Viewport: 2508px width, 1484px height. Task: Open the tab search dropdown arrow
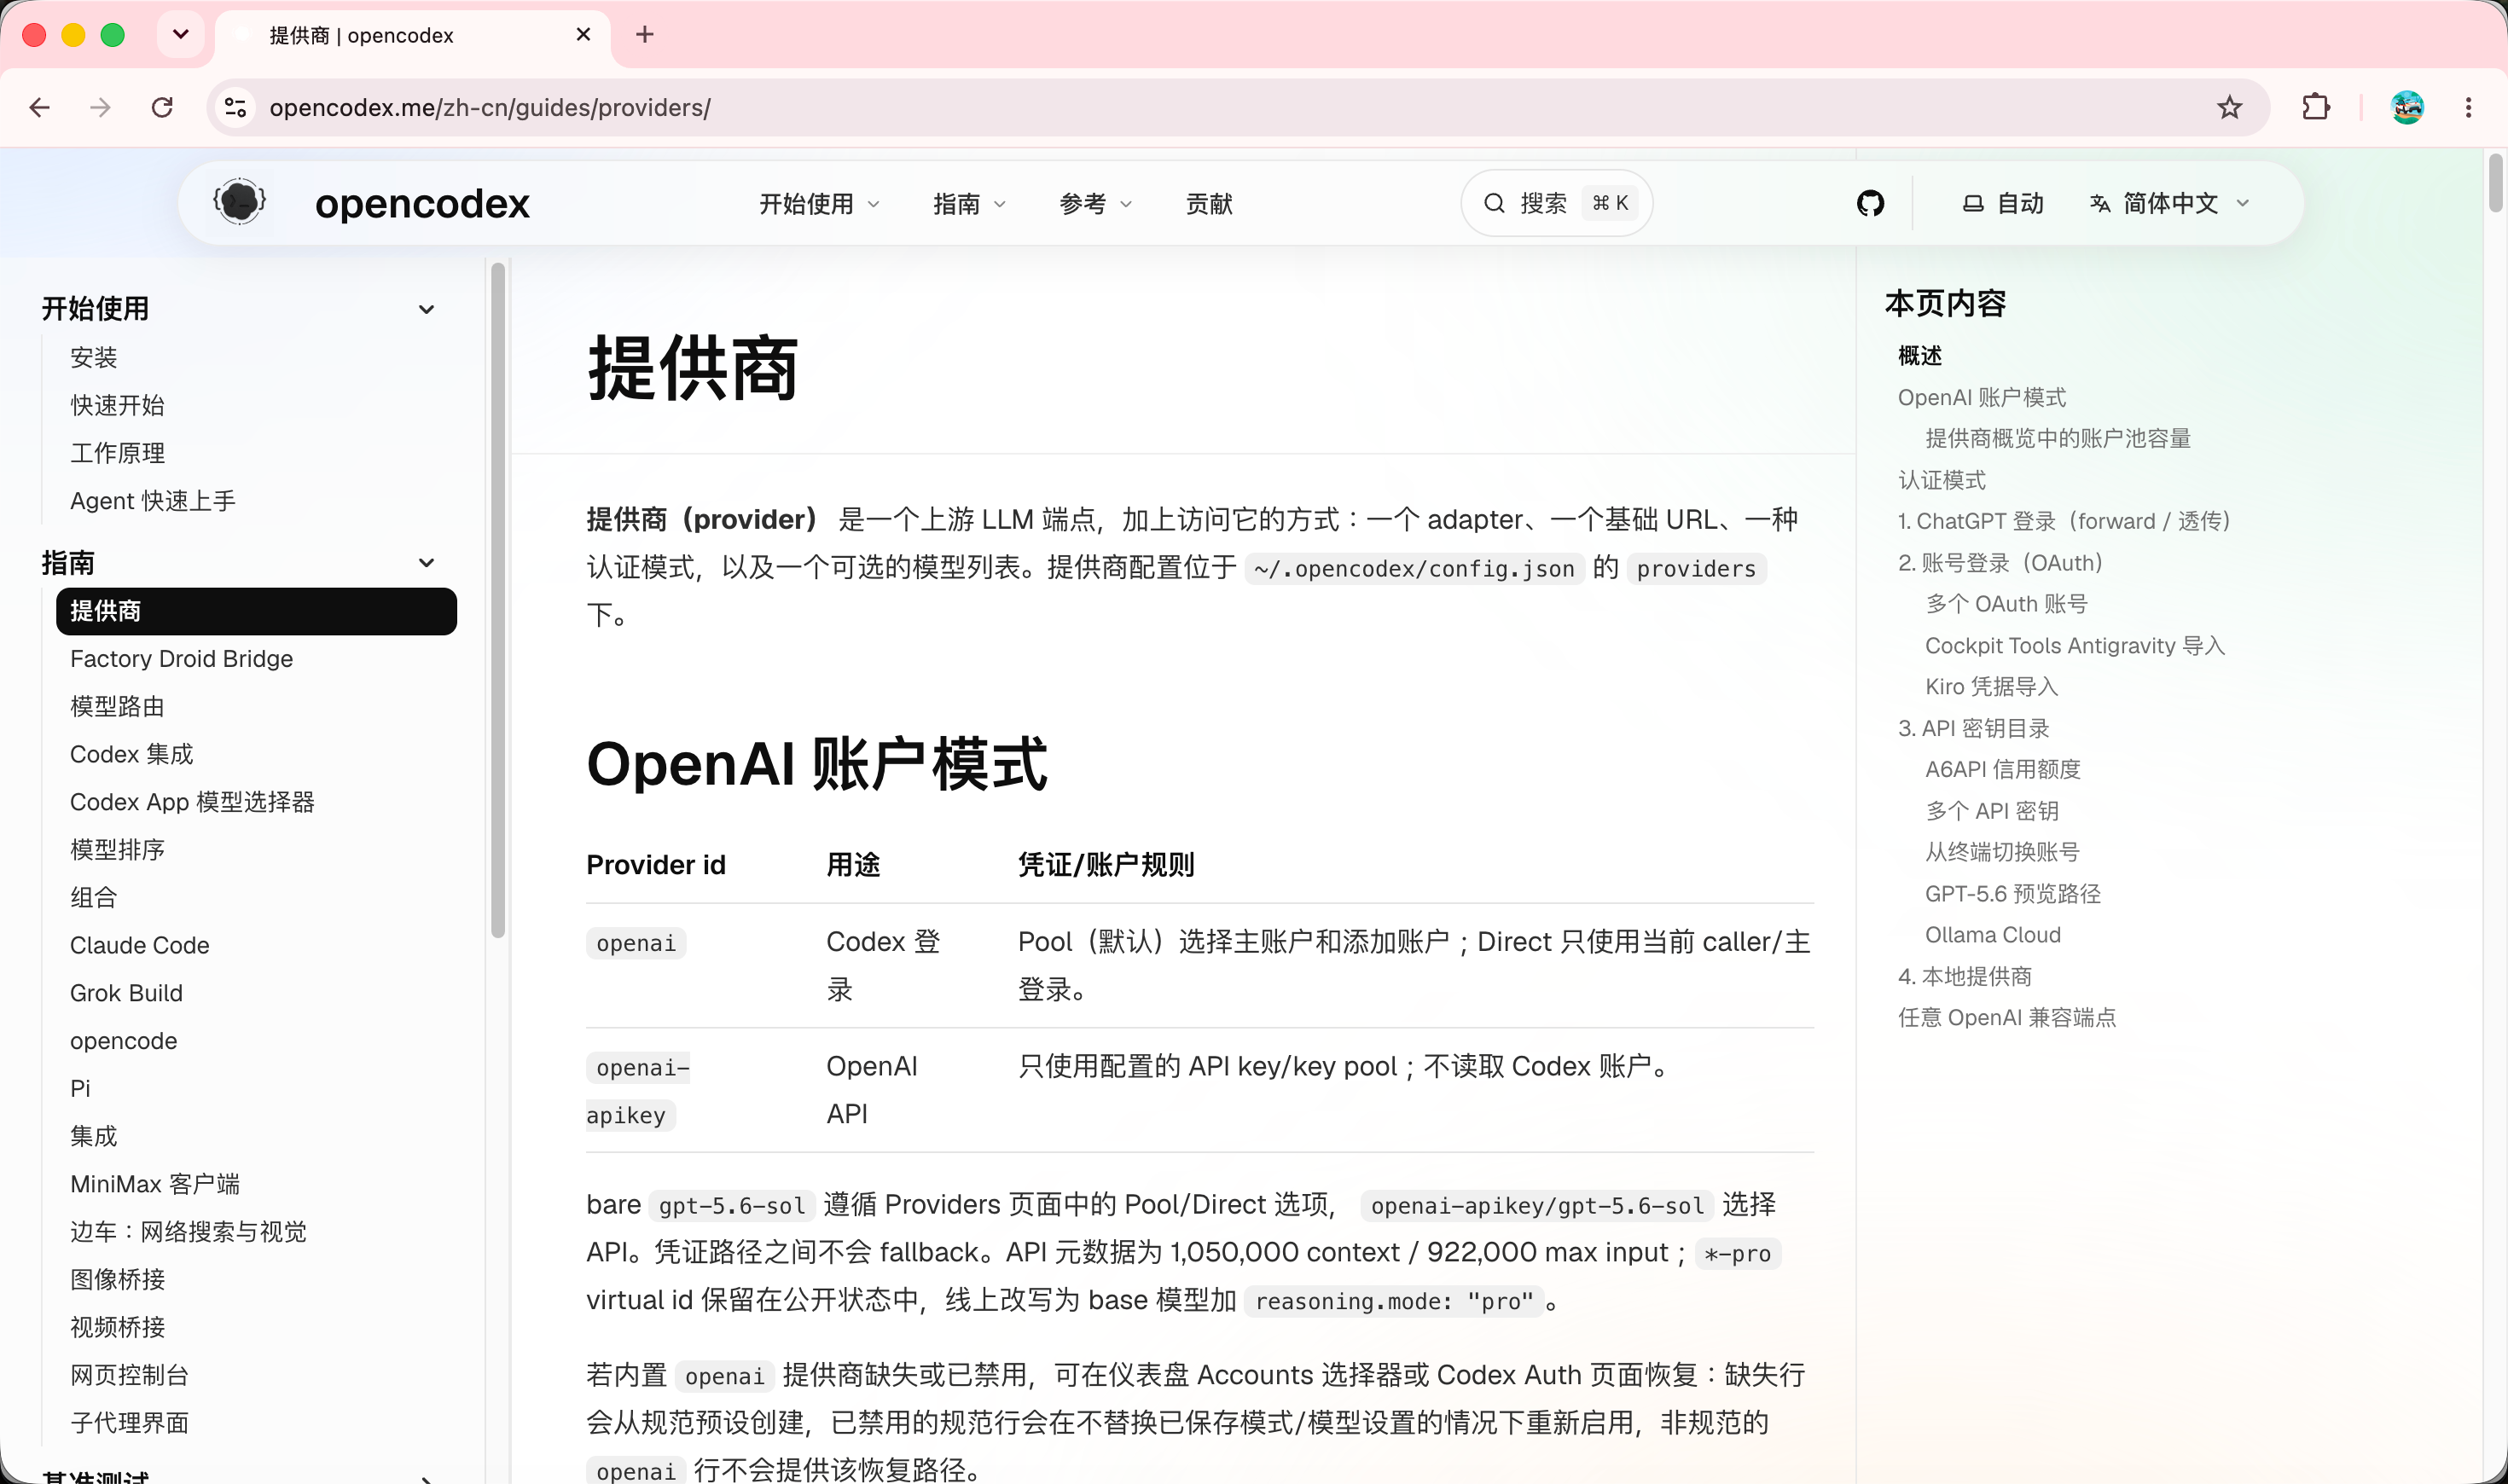click(x=181, y=35)
